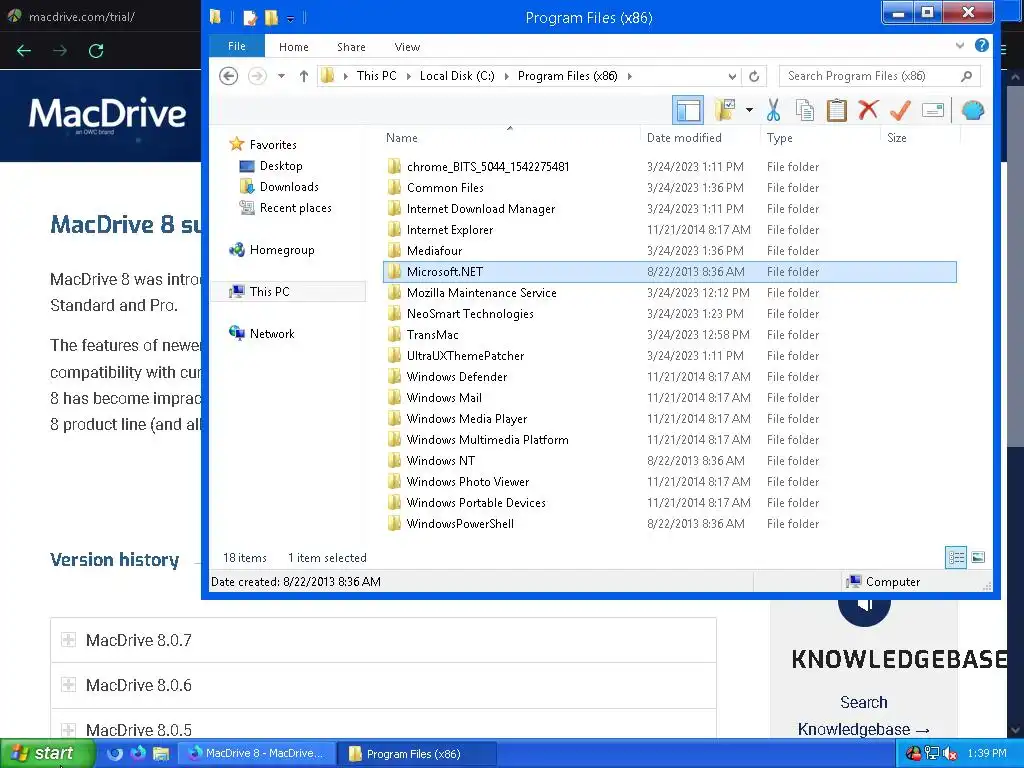
Task: Click the Program Files (x86) taskbar button
Action: tap(417, 753)
